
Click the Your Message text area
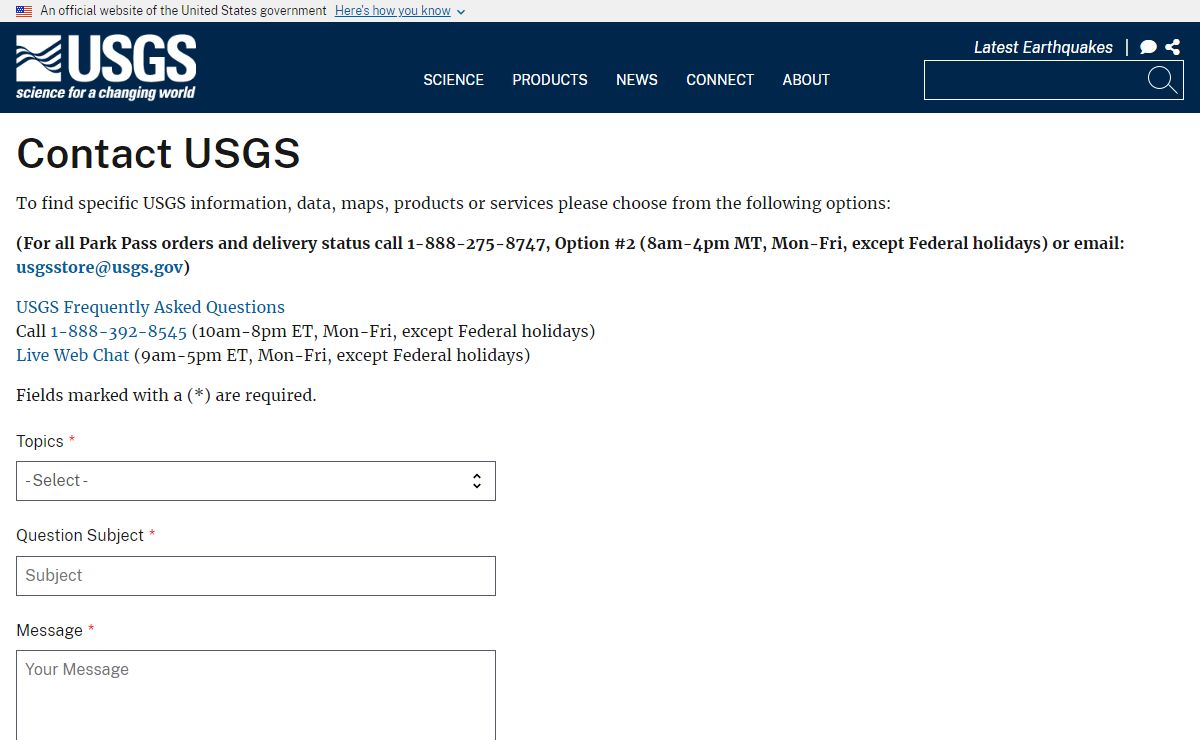256,695
